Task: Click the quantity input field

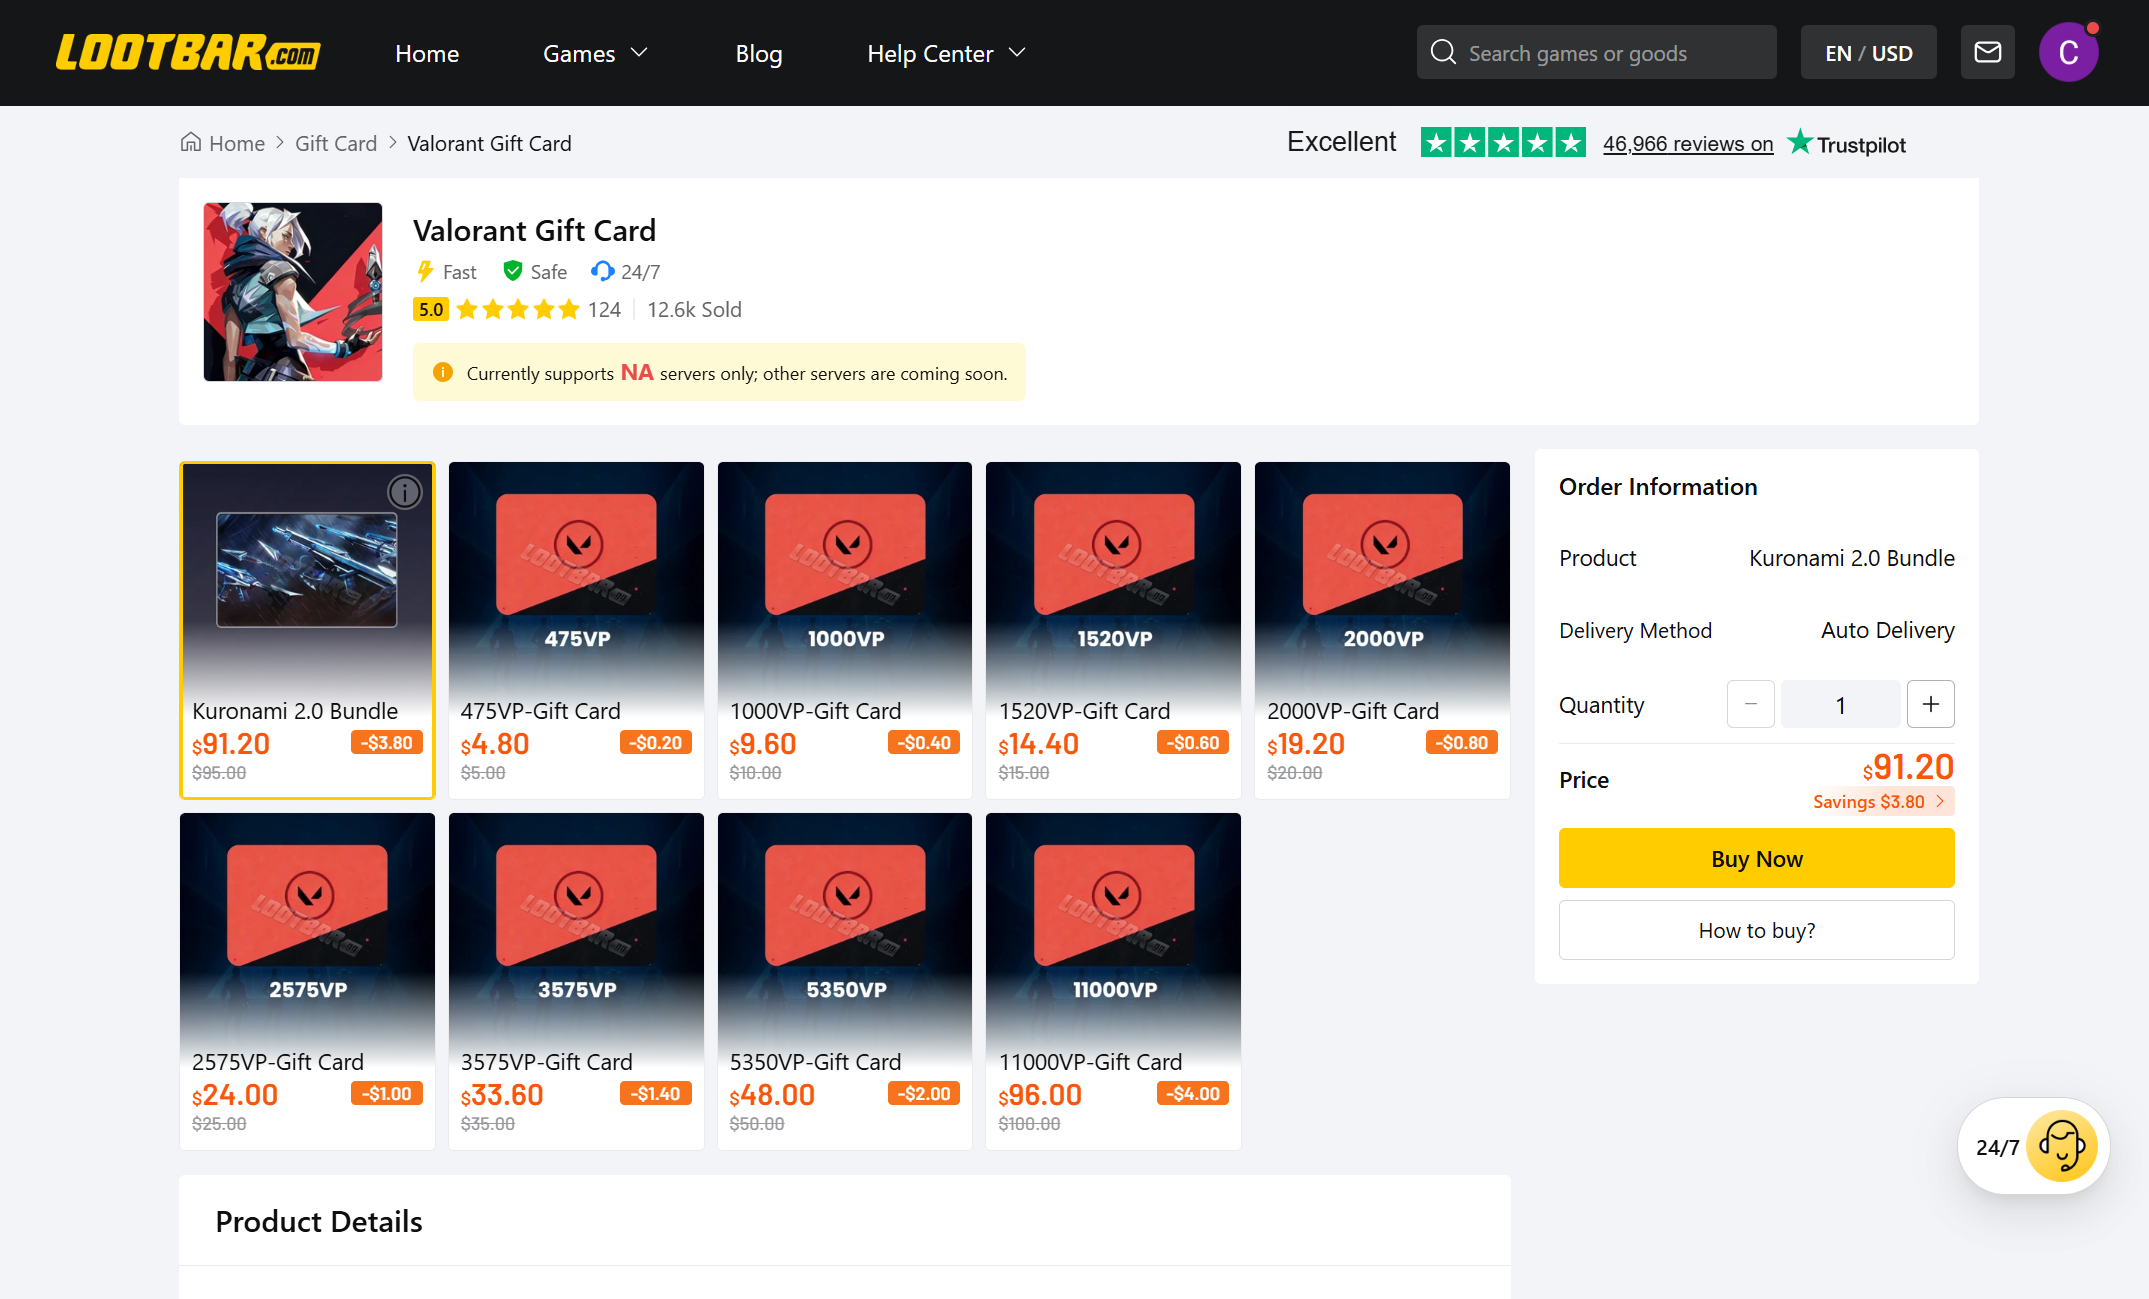Action: click(1840, 704)
